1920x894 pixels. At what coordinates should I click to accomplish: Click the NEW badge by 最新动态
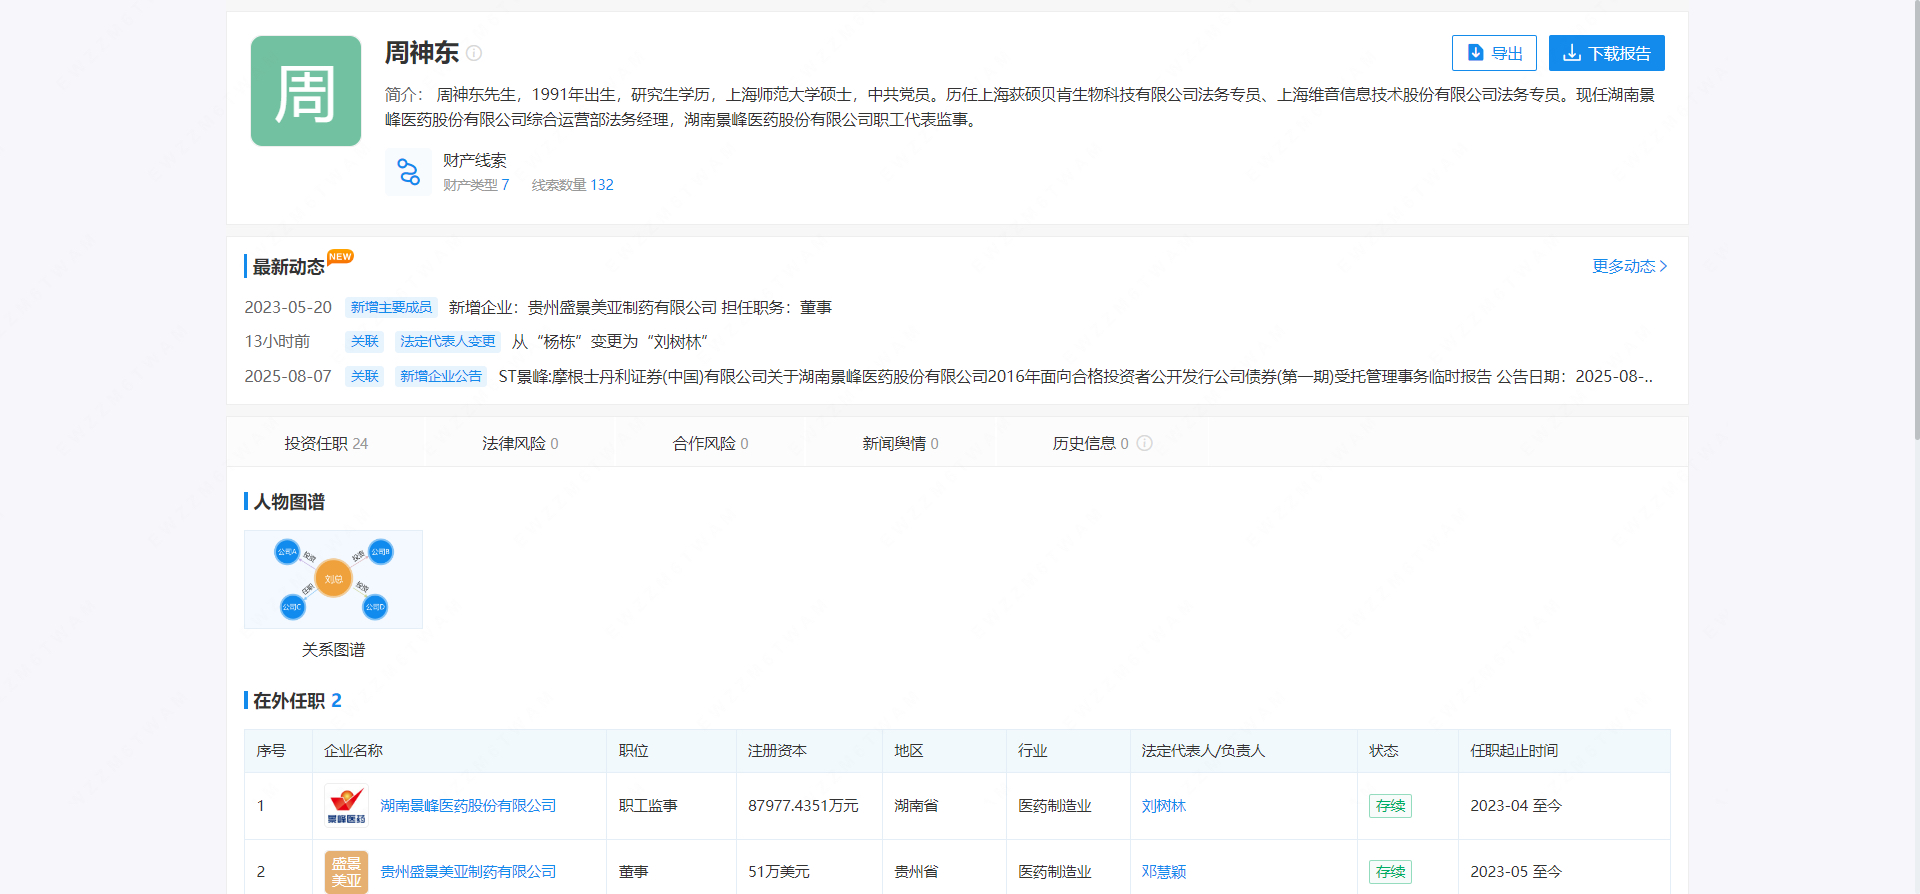click(x=340, y=256)
